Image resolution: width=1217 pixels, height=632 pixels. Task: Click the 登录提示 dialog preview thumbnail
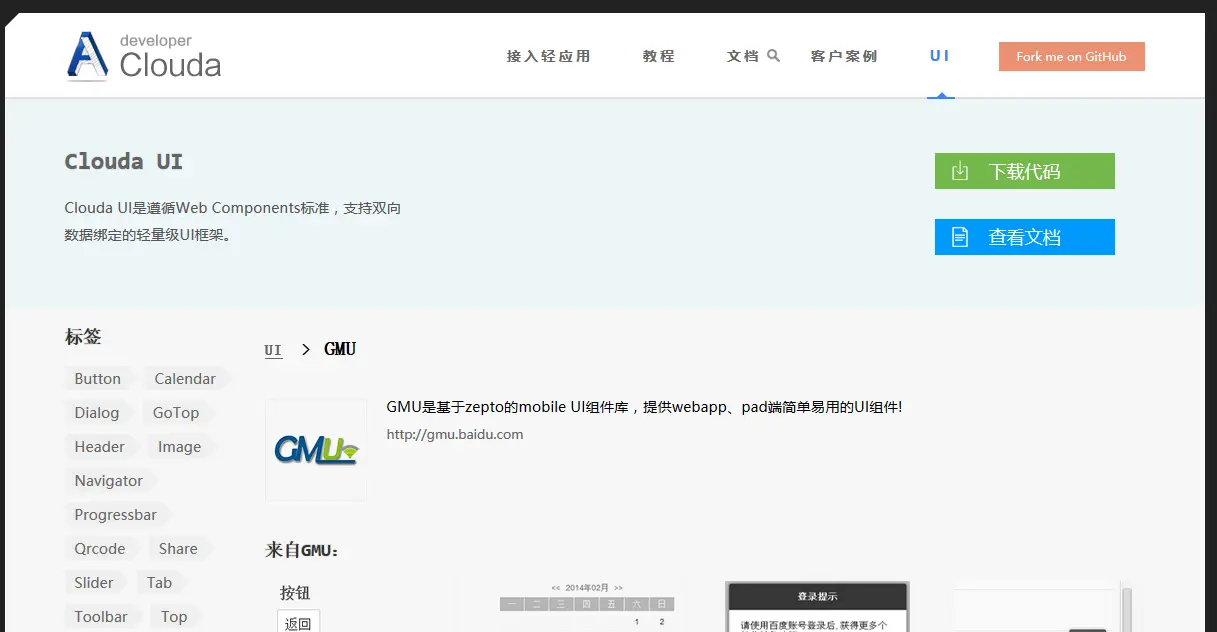[817, 606]
